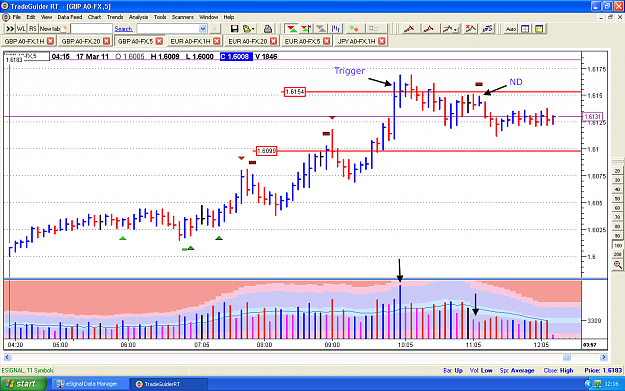Click the yellow grid window layout icon
This screenshot has width=625, height=391.
(x=539, y=29)
